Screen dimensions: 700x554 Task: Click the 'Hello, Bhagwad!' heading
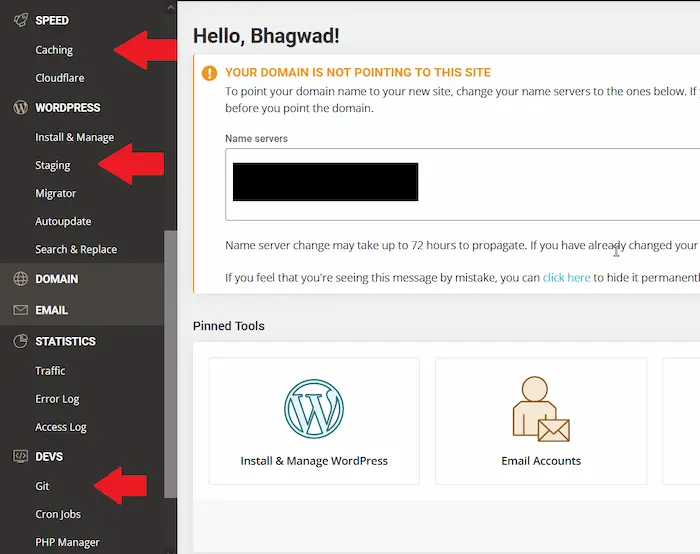266,36
